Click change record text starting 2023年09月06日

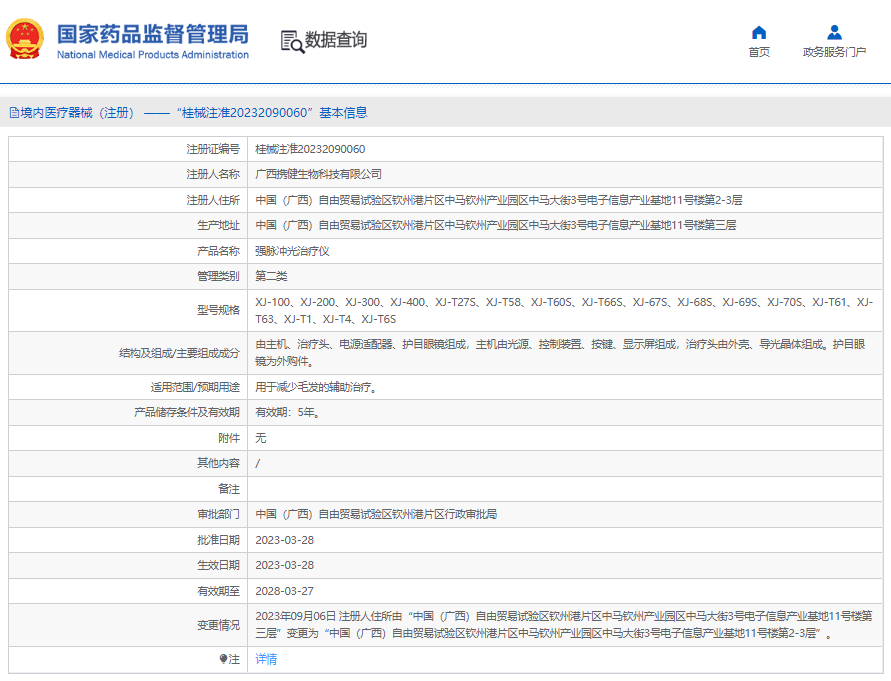coord(564,625)
